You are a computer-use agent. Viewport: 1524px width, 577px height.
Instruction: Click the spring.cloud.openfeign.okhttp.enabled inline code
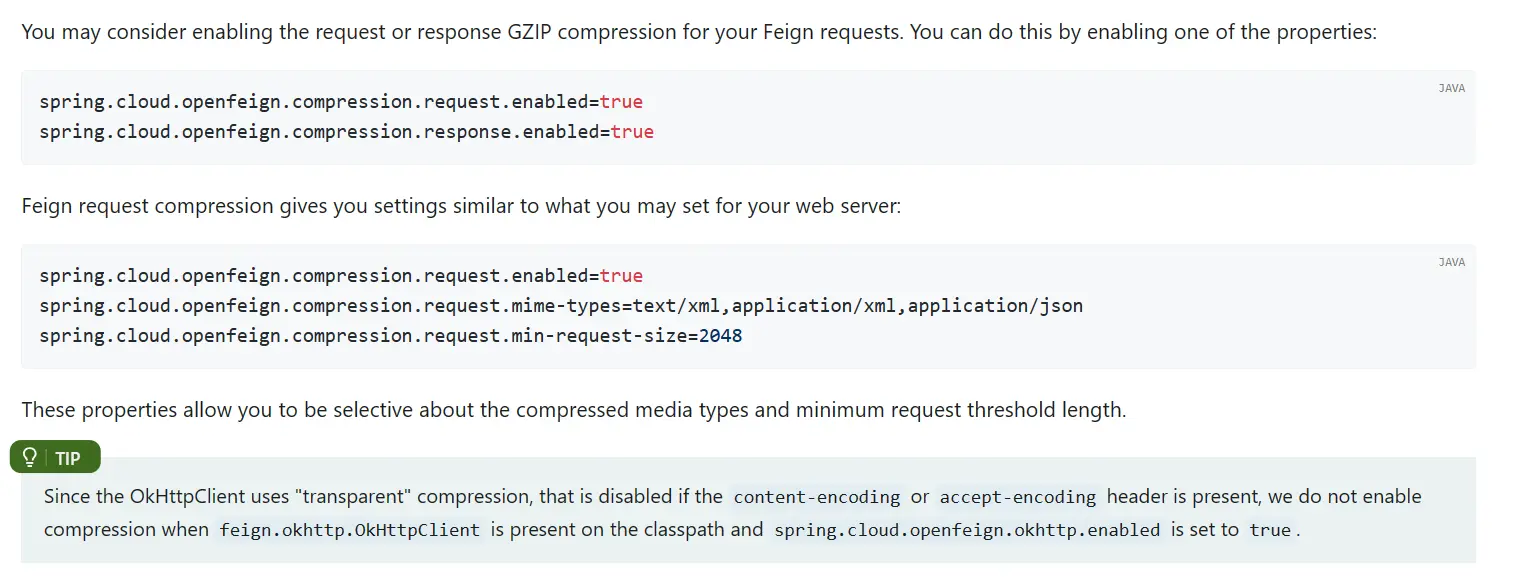click(x=967, y=530)
